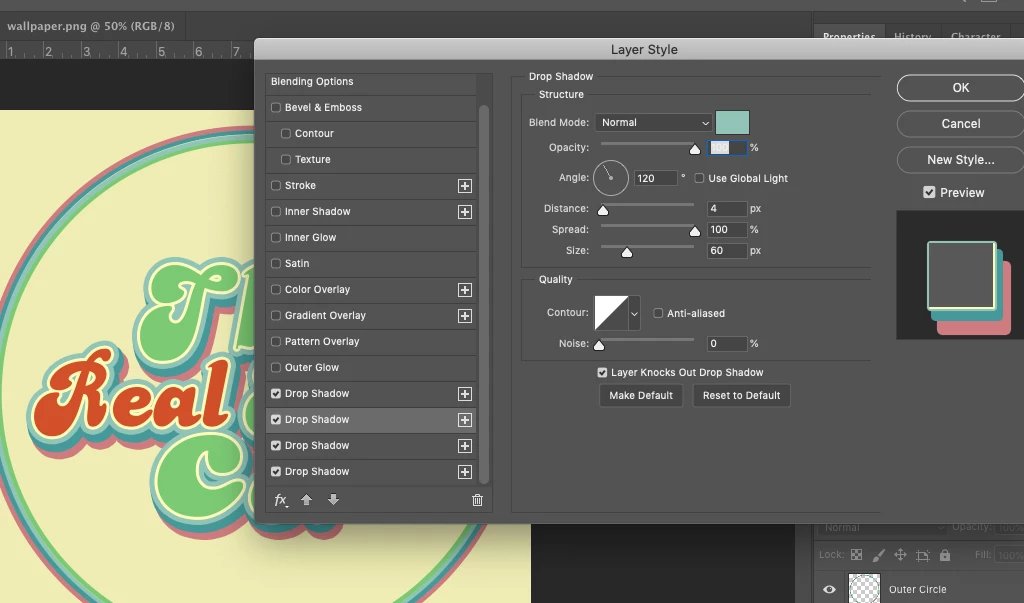Click the Make Default button

pyautogui.click(x=641, y=395)
